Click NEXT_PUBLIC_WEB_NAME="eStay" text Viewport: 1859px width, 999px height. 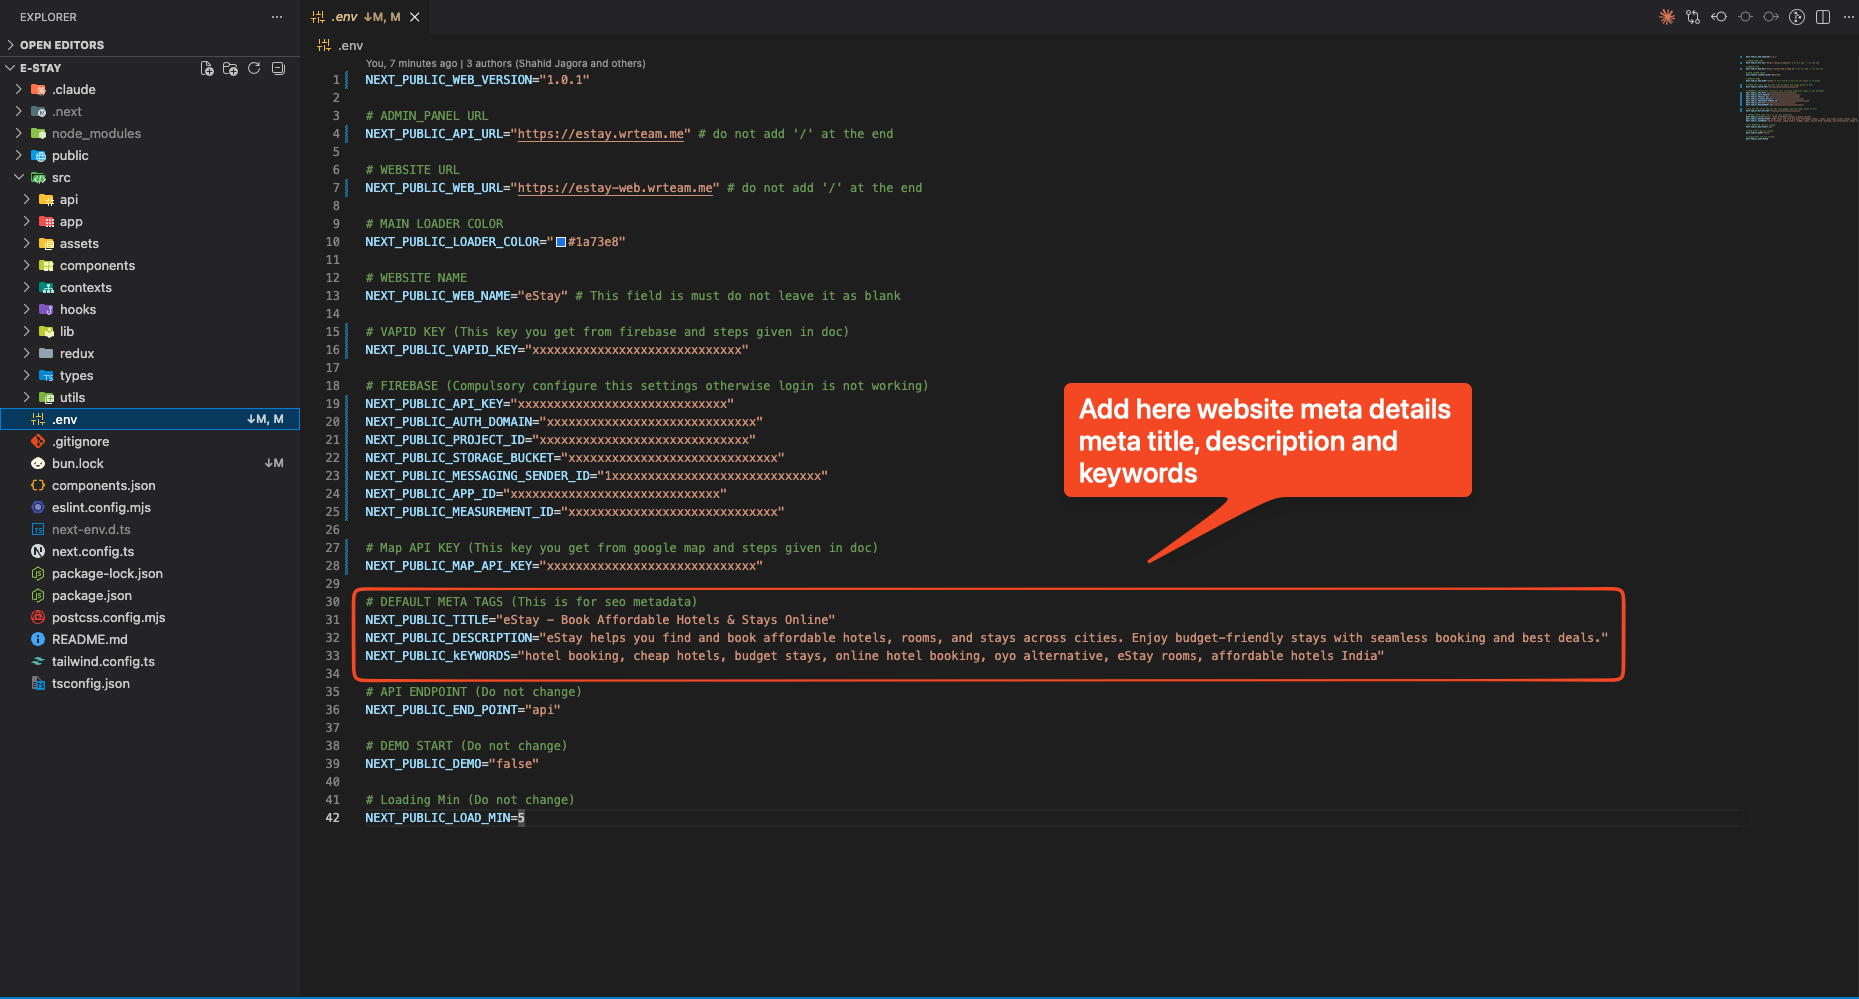[x=466, y=296]
